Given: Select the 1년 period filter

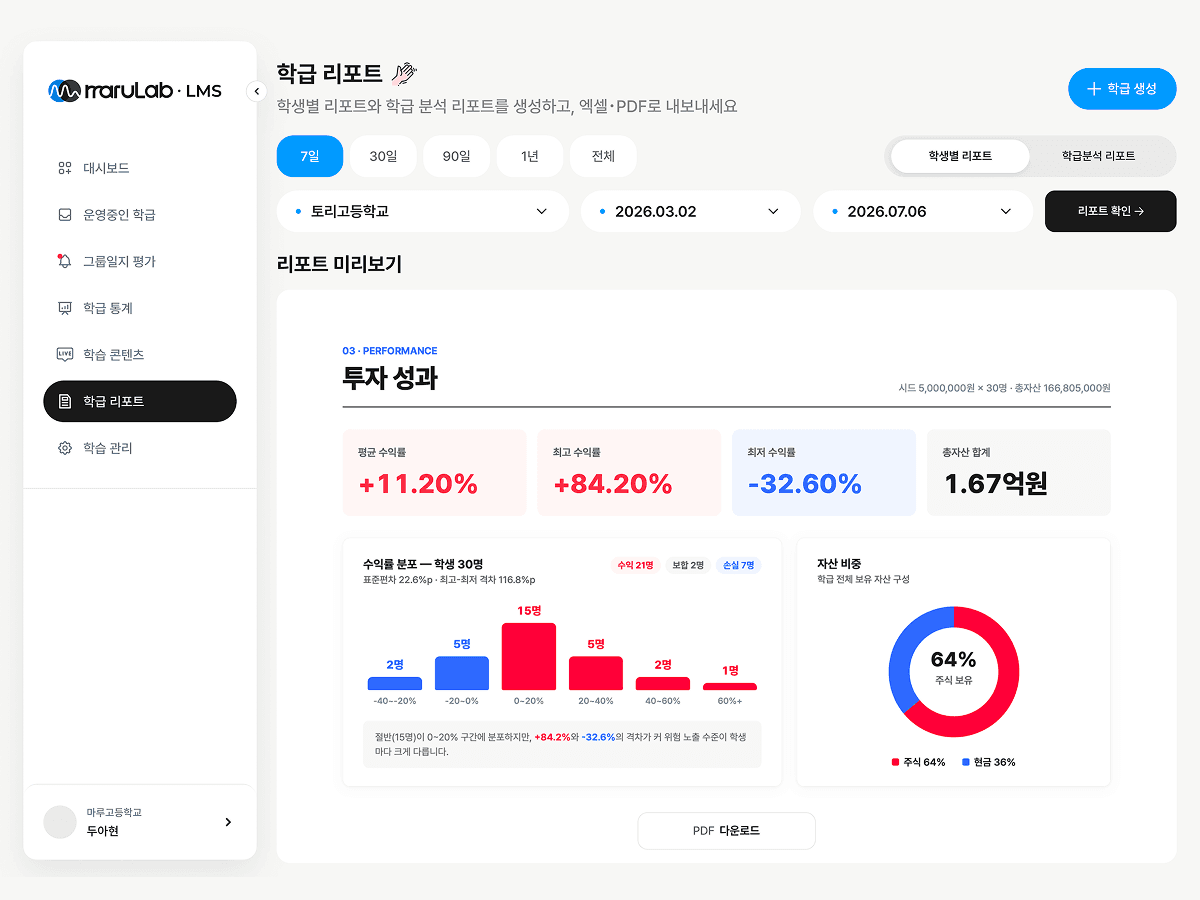Looking at the screenshot, I should [530, 156].
